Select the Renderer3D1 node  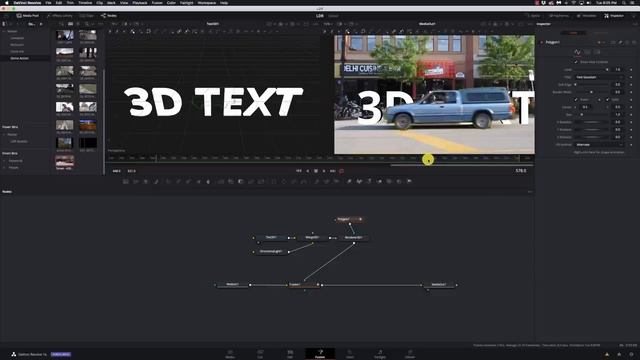[x=353, y=237]
